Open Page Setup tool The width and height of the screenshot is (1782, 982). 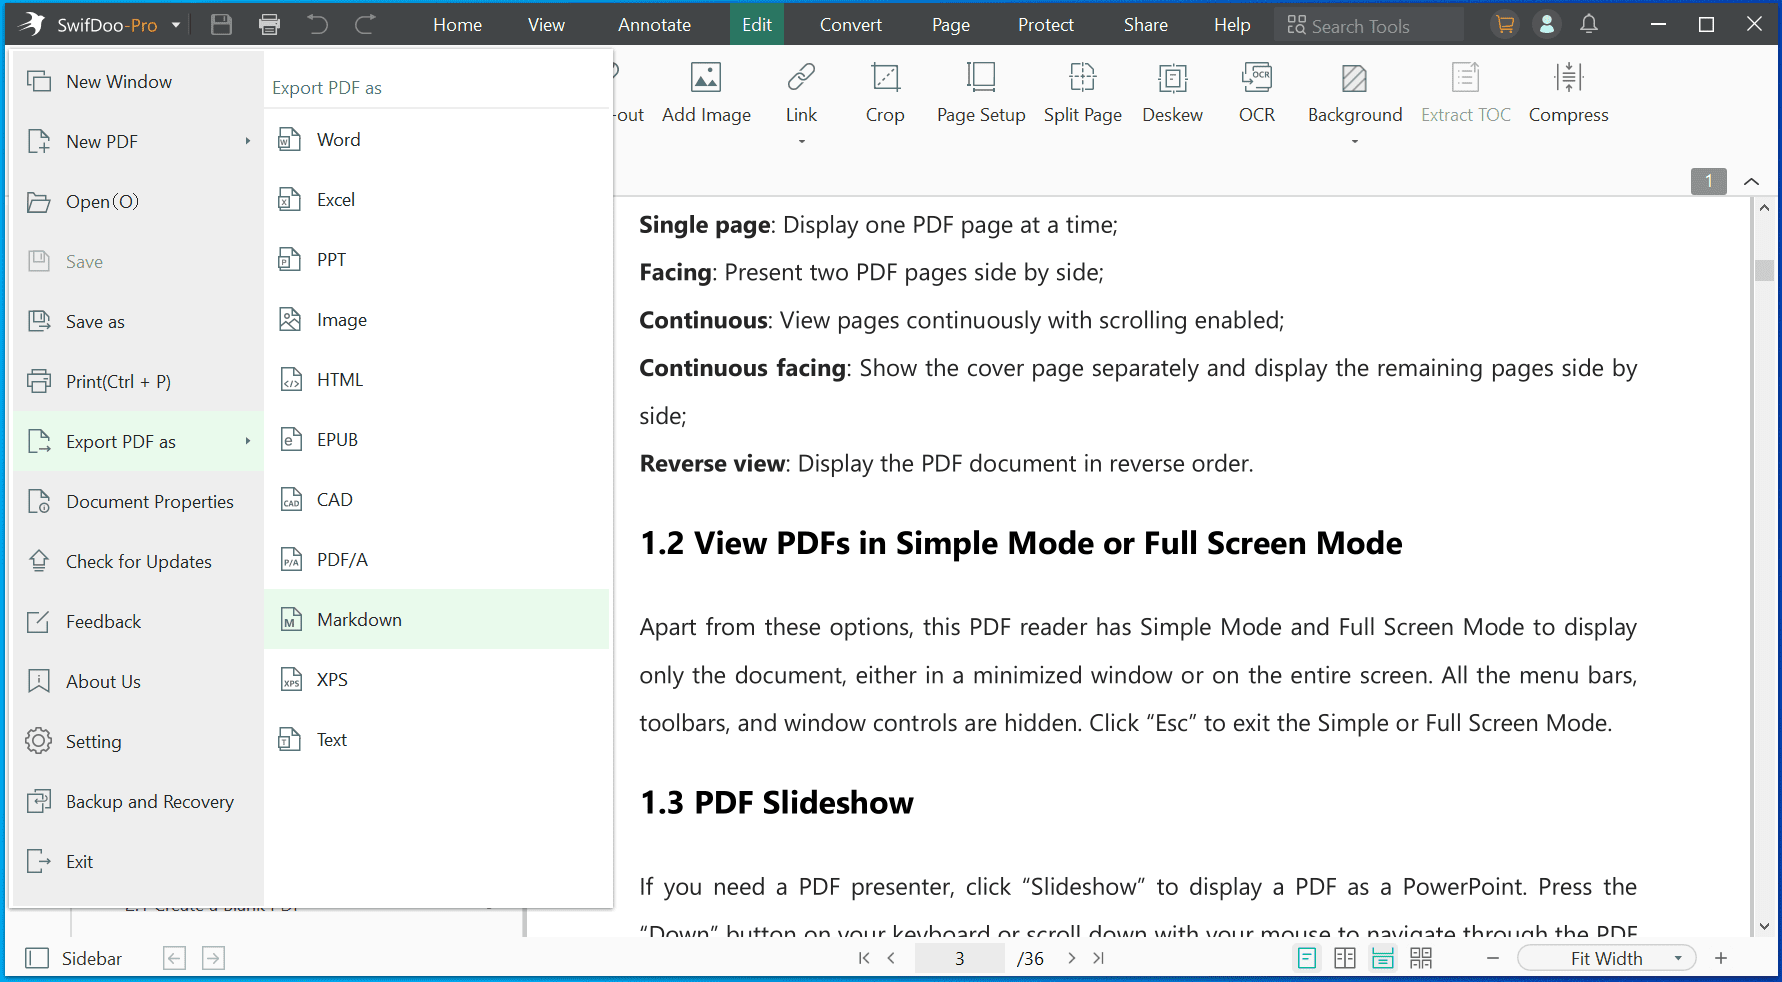(x=981, y=93)
